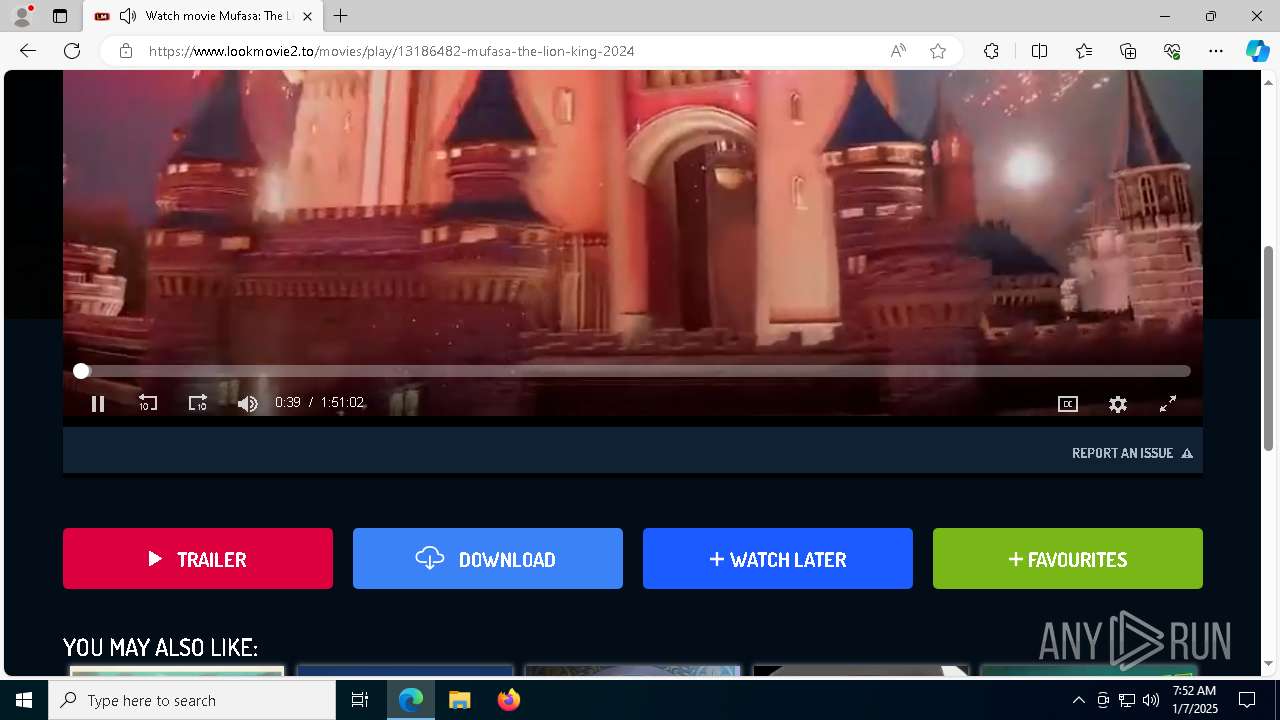Close the Mufasa movie tab
The image size is (1280, 720).
point(307,16)
